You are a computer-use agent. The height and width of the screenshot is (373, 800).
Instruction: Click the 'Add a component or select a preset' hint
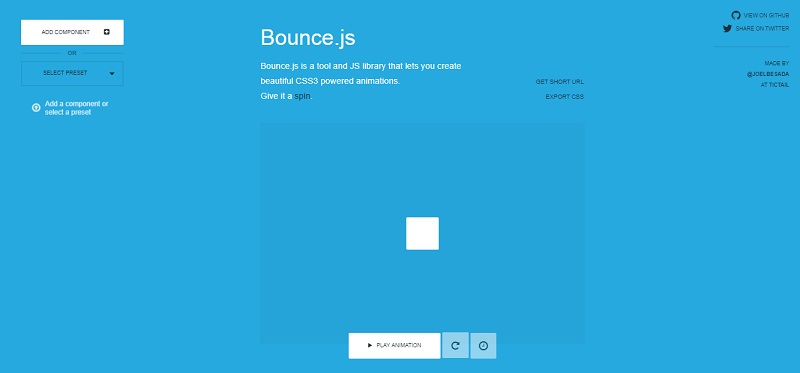[77, 108]
